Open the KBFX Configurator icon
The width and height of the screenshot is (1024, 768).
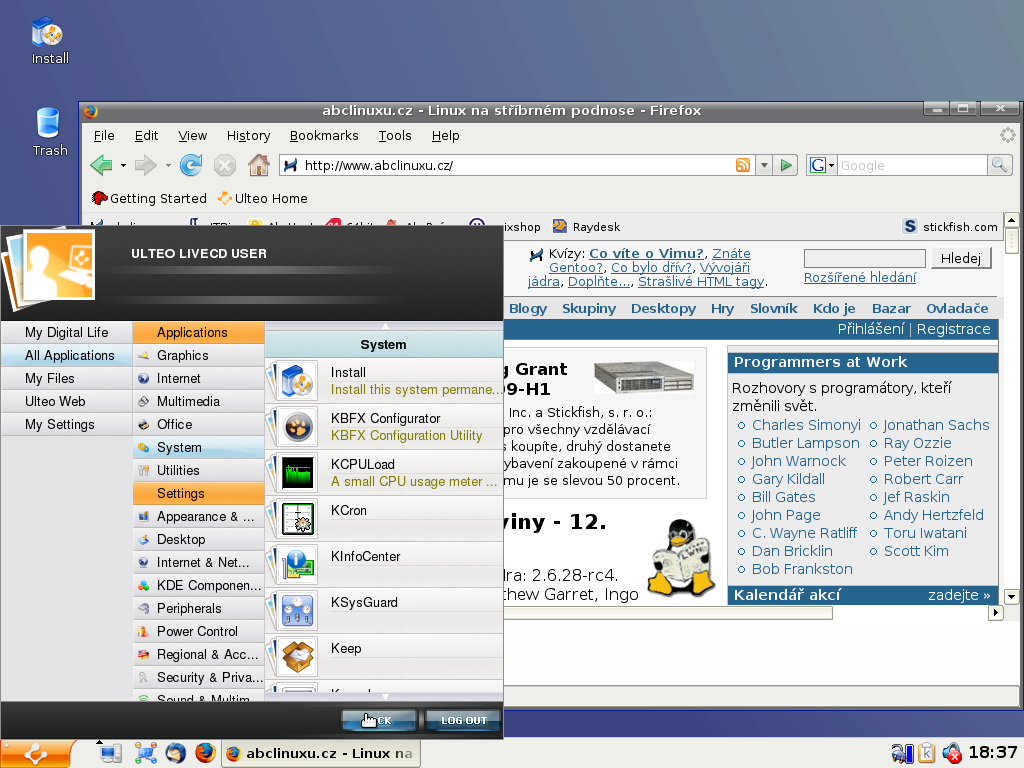point(298,427)
